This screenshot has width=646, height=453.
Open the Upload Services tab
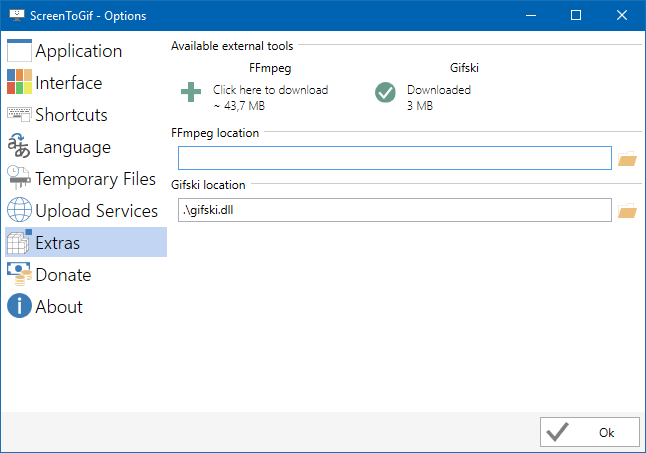coord(86,210)
